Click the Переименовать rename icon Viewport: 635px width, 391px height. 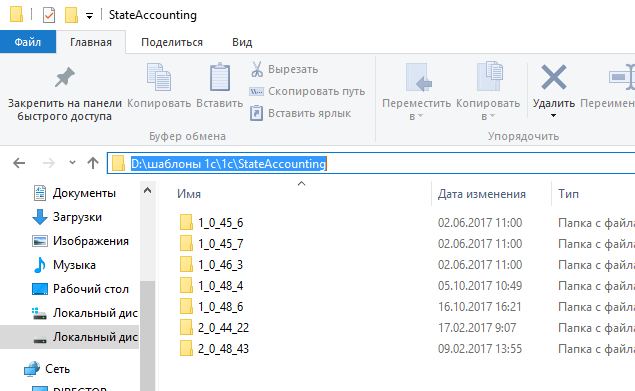[622, 77]
